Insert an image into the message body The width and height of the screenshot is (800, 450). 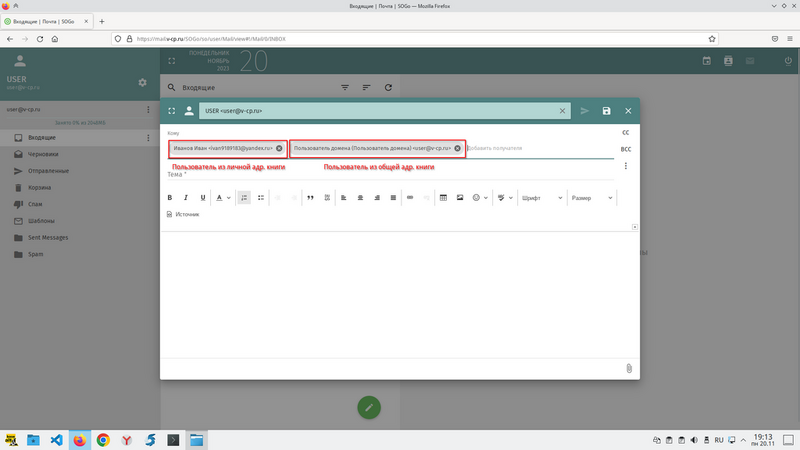[460, 198]
